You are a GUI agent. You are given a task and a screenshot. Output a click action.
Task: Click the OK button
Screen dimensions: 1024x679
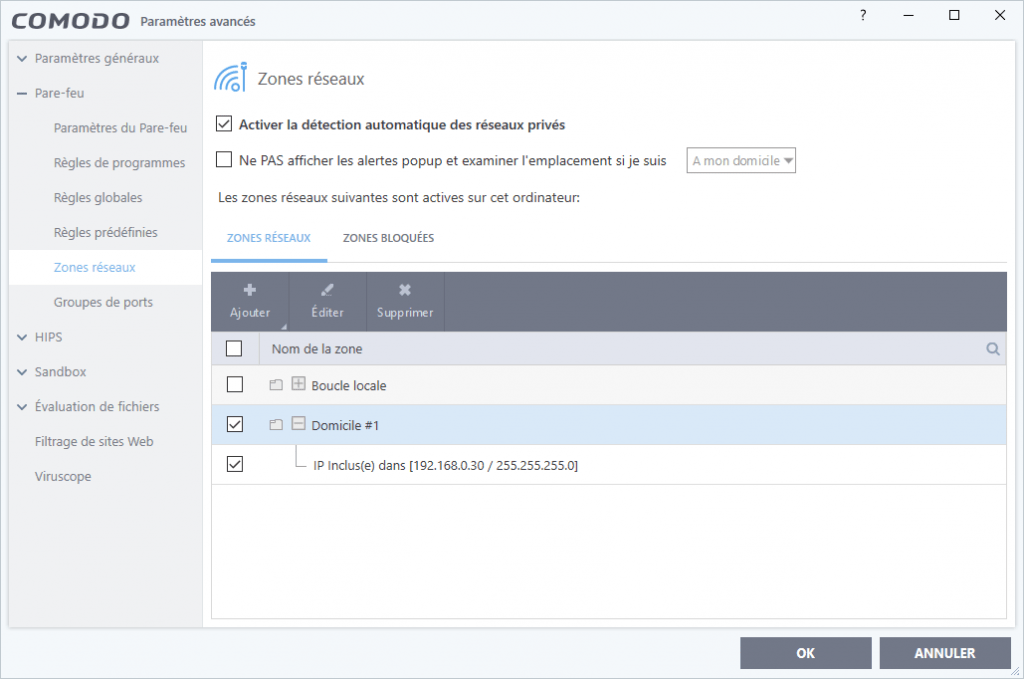[x=805, y=653]
